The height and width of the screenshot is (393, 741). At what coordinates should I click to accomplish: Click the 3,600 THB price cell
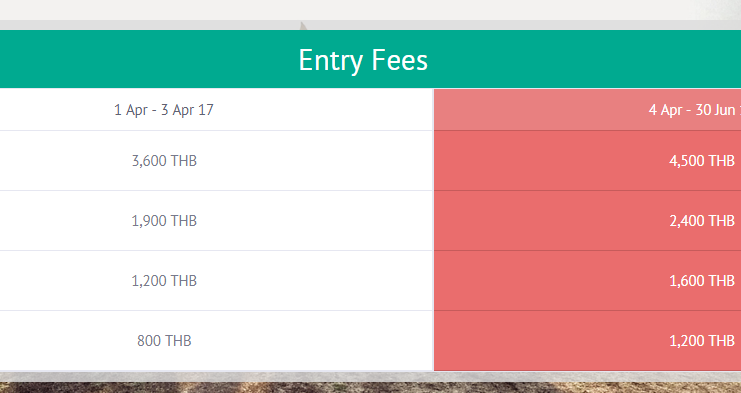pyautogui.click(x=164, y=161)
